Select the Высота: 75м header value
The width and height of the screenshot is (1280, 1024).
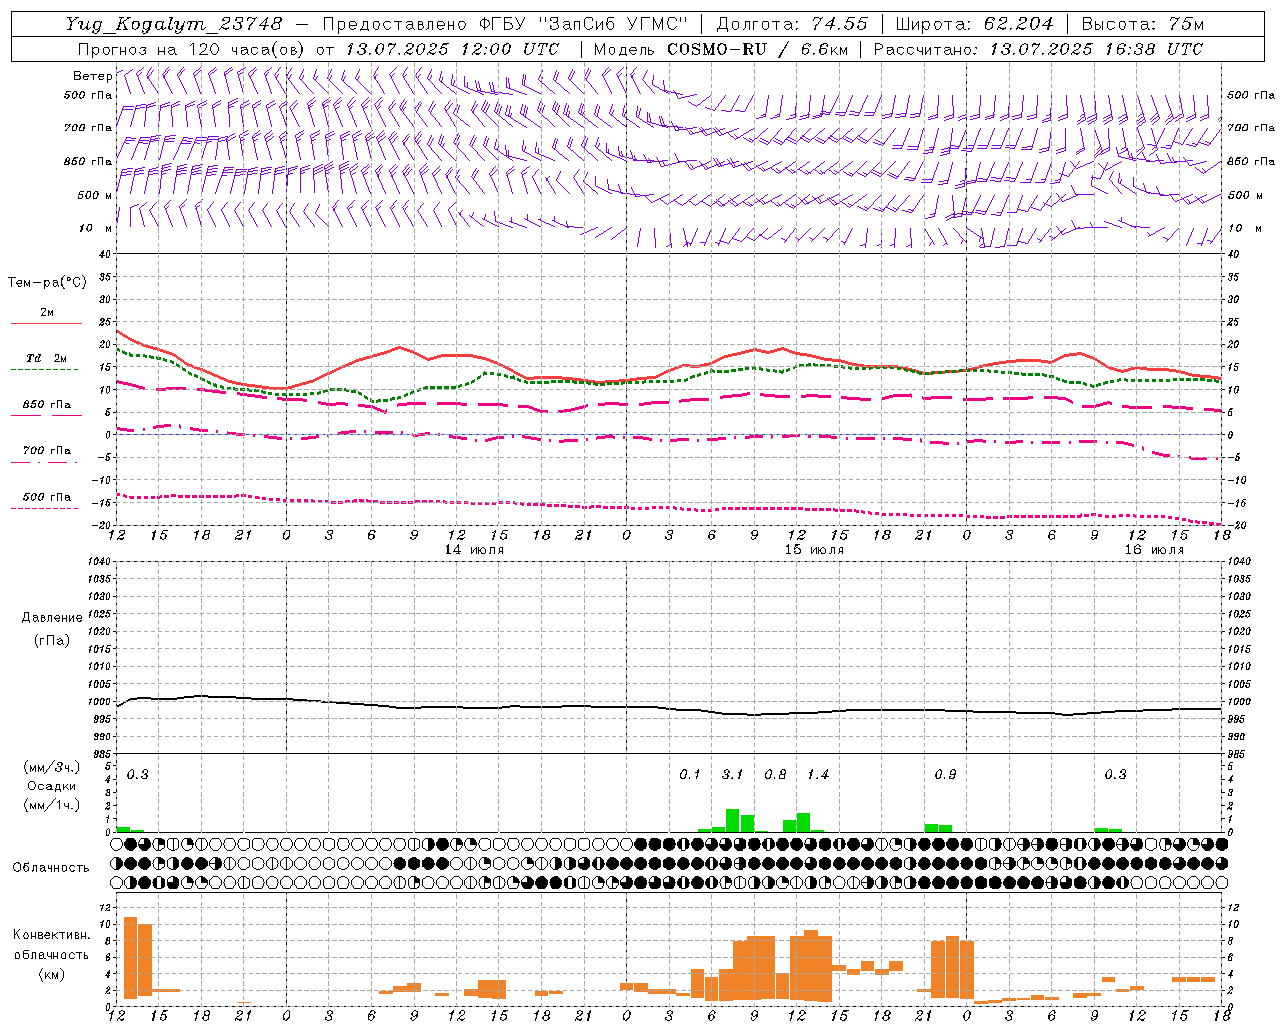pos(1142,24)
